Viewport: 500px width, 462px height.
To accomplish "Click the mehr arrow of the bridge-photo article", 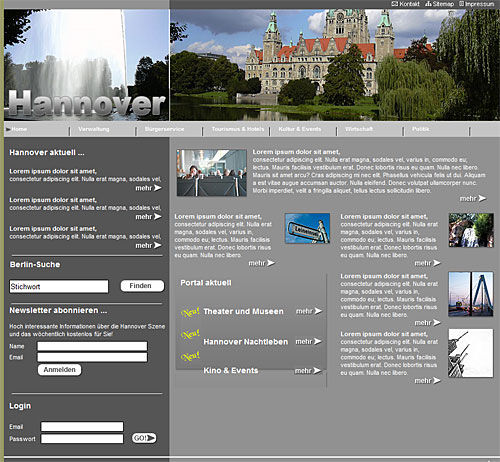I will pyautogui.click(x=428, y=323).
